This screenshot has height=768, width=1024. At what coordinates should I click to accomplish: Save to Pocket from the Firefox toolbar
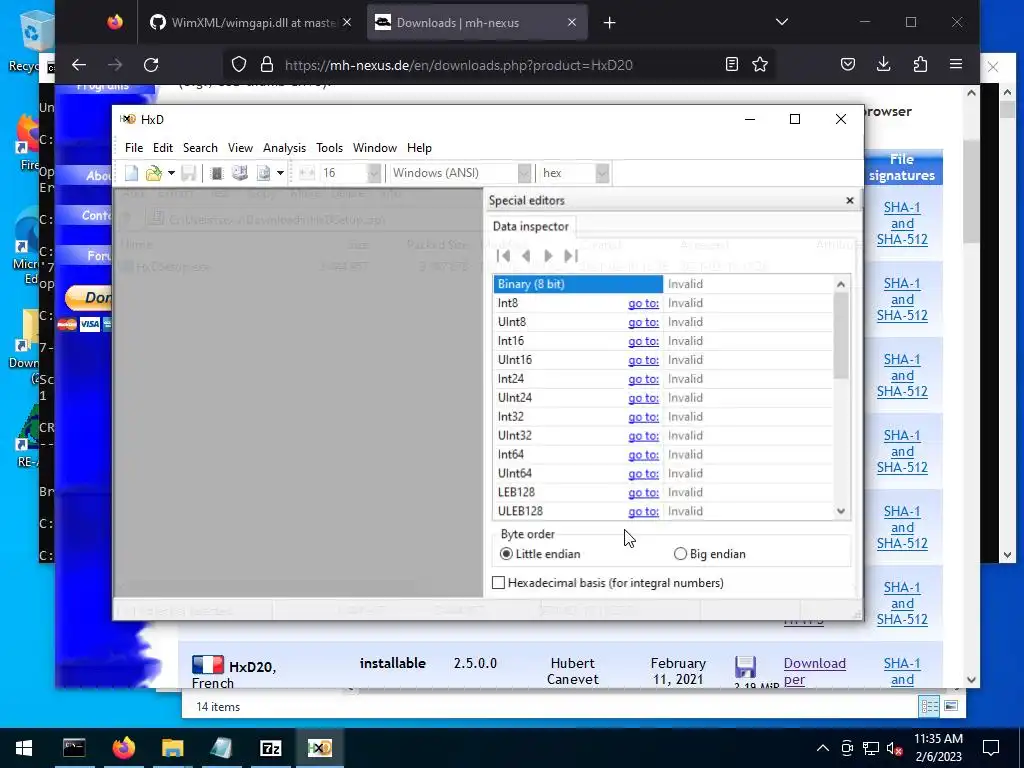pyautogui.click(x=848, y=65)
